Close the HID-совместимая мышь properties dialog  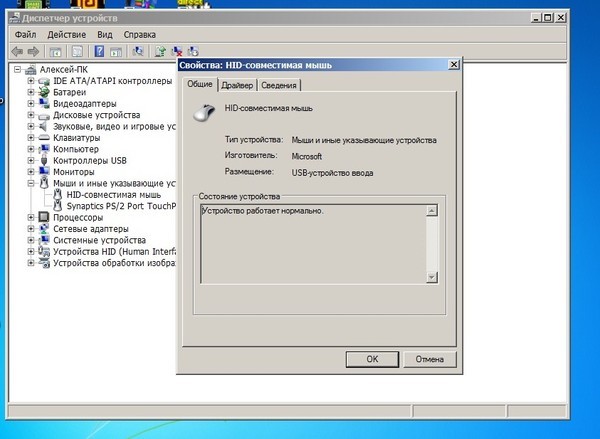453,65
